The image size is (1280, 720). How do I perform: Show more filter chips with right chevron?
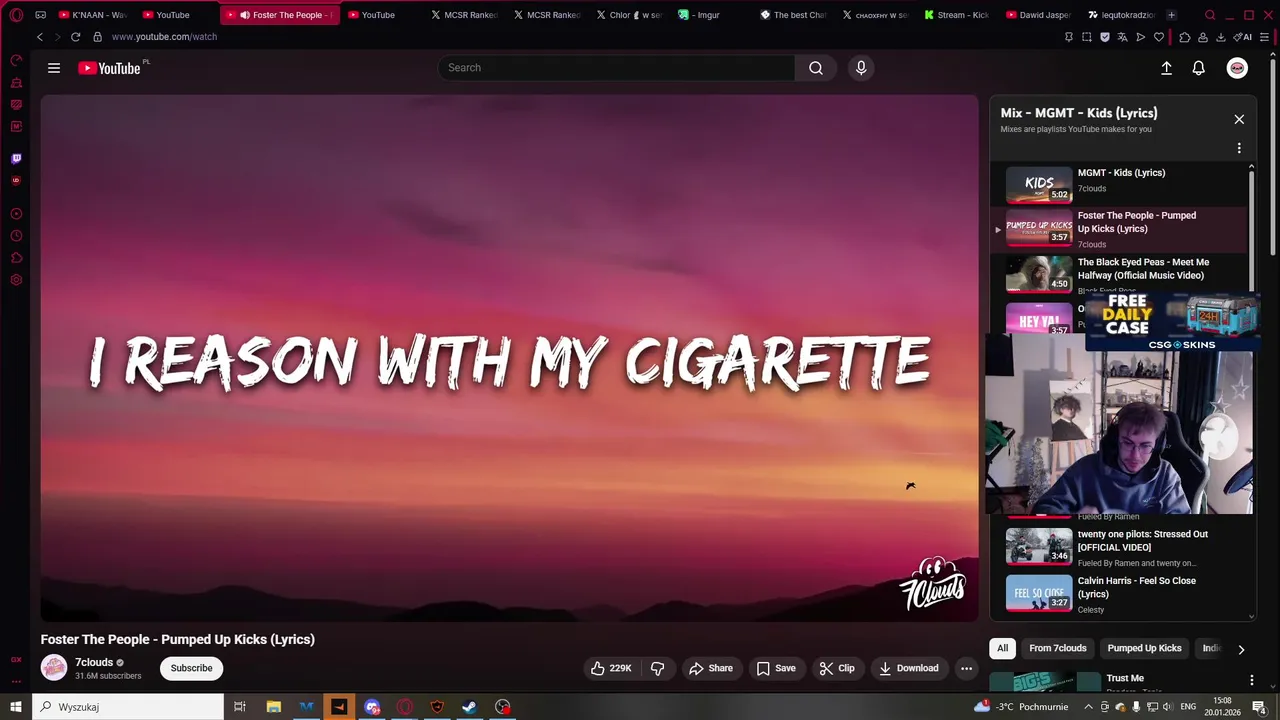[1241, 649]
